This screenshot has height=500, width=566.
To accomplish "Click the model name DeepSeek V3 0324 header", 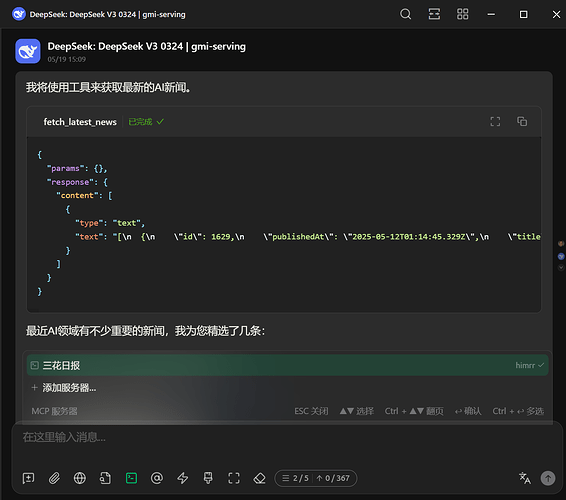I will tap(147, 46).
